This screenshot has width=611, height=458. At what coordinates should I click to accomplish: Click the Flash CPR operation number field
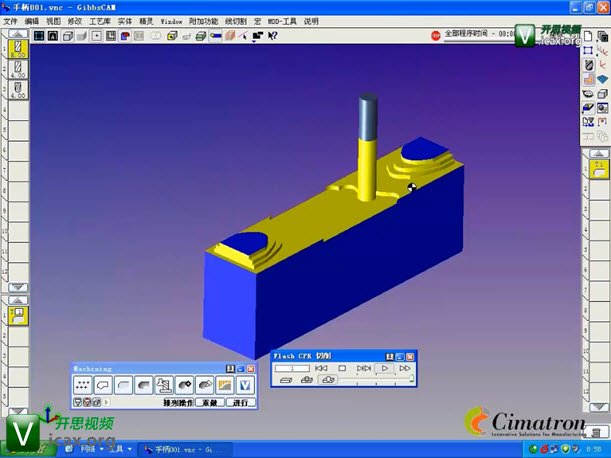[x=292, y=368]
